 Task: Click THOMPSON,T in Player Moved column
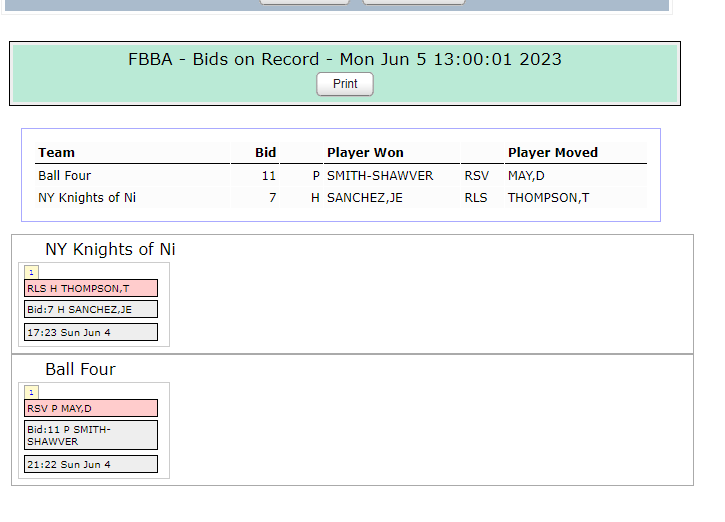[548, 198]
